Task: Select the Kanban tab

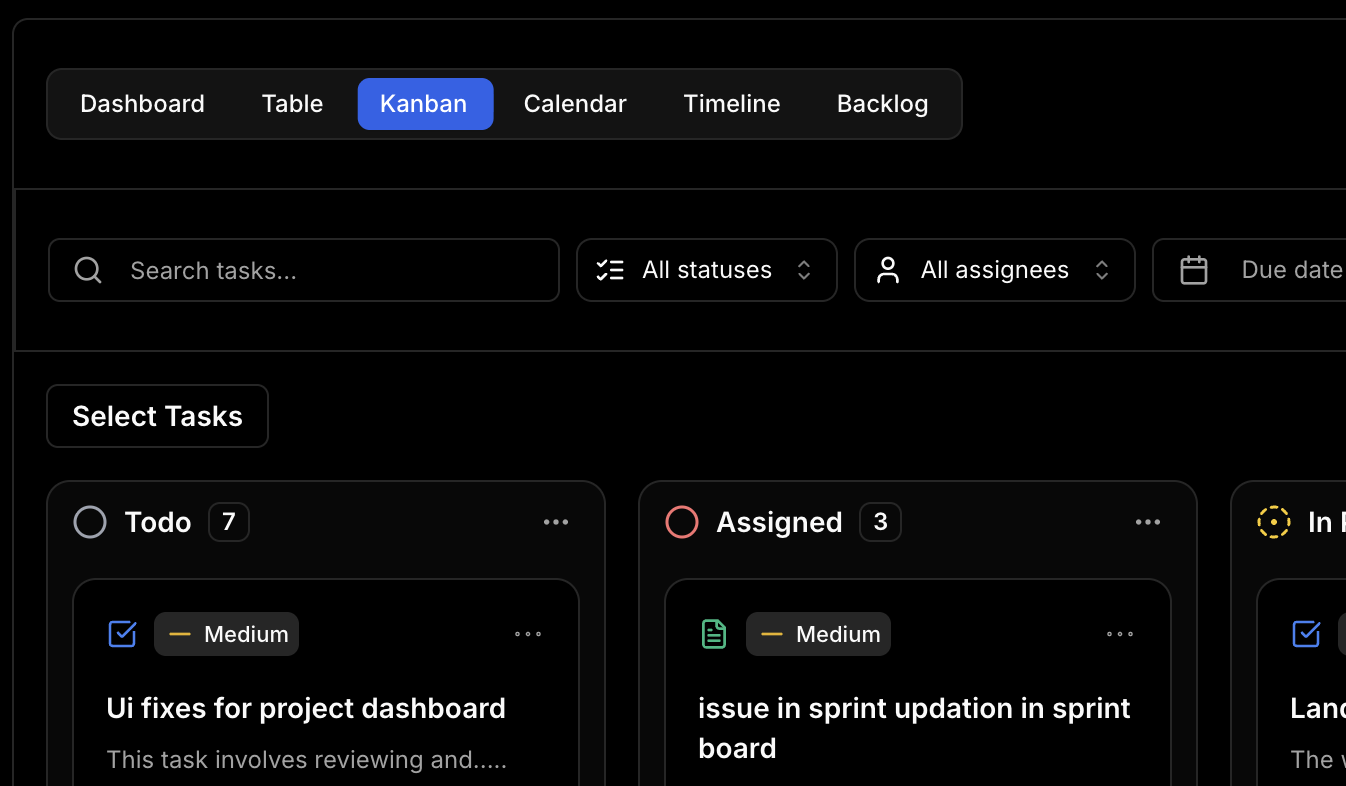Action: pyautogui.click(x=425, y=104)
